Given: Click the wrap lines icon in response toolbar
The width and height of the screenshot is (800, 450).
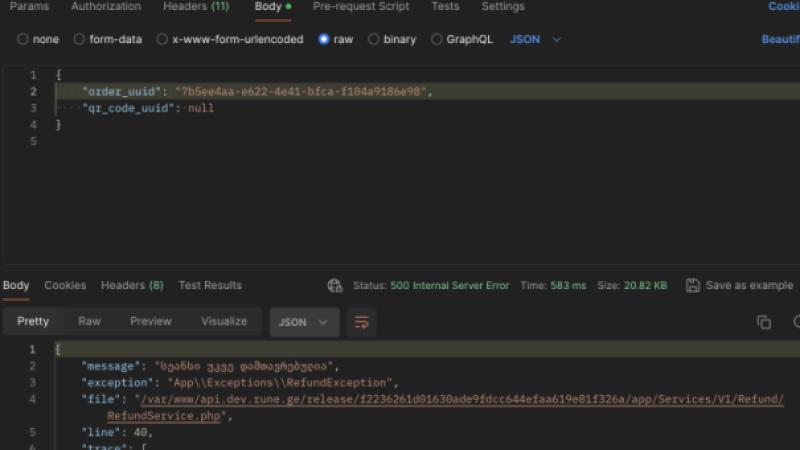Looking at the screenshot, I should pyautogui.click(x=362, y=322).
